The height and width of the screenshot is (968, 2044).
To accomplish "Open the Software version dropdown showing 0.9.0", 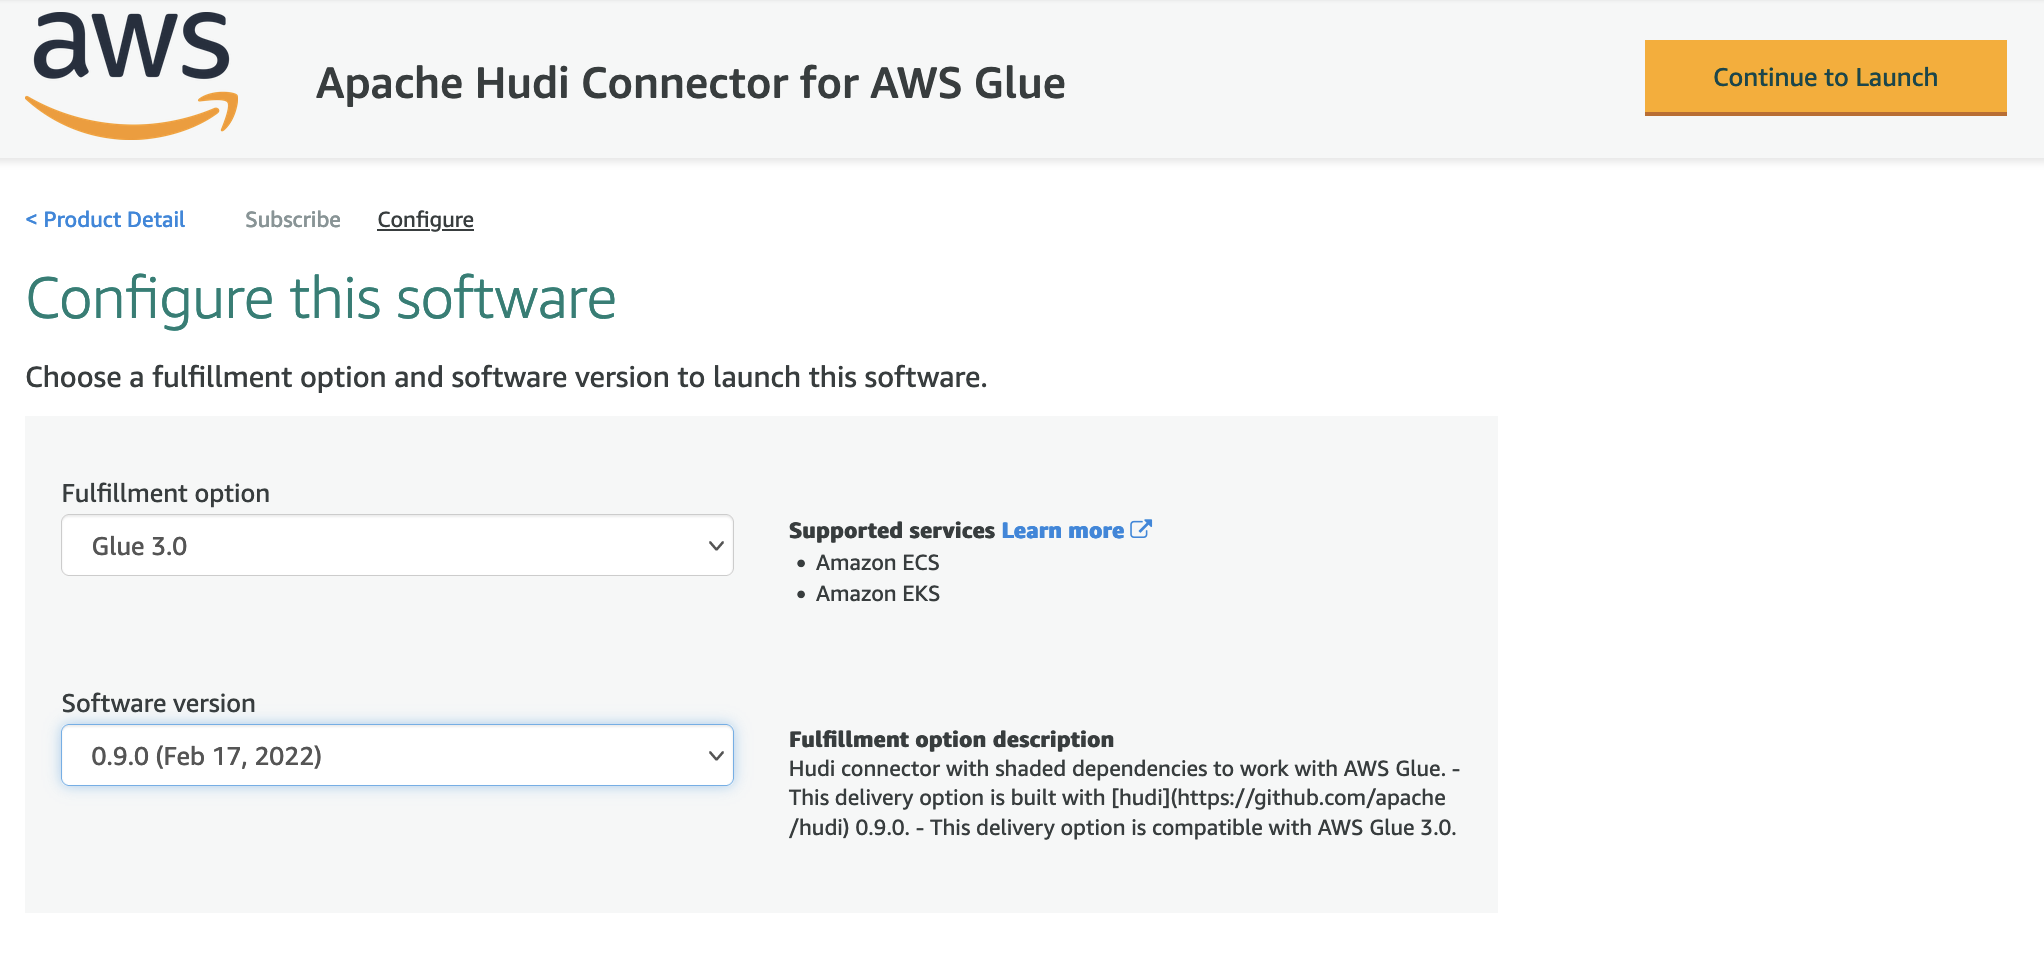I will (x=397, y=756).
